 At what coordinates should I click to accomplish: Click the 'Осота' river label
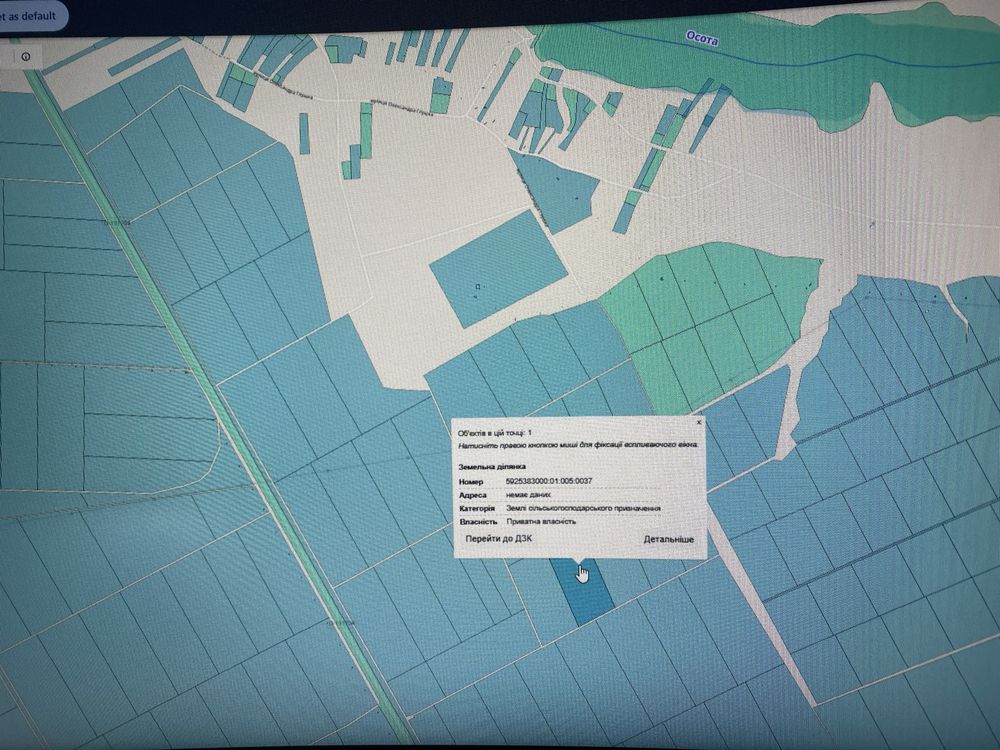pyautogui.click(x=702, y=38)
